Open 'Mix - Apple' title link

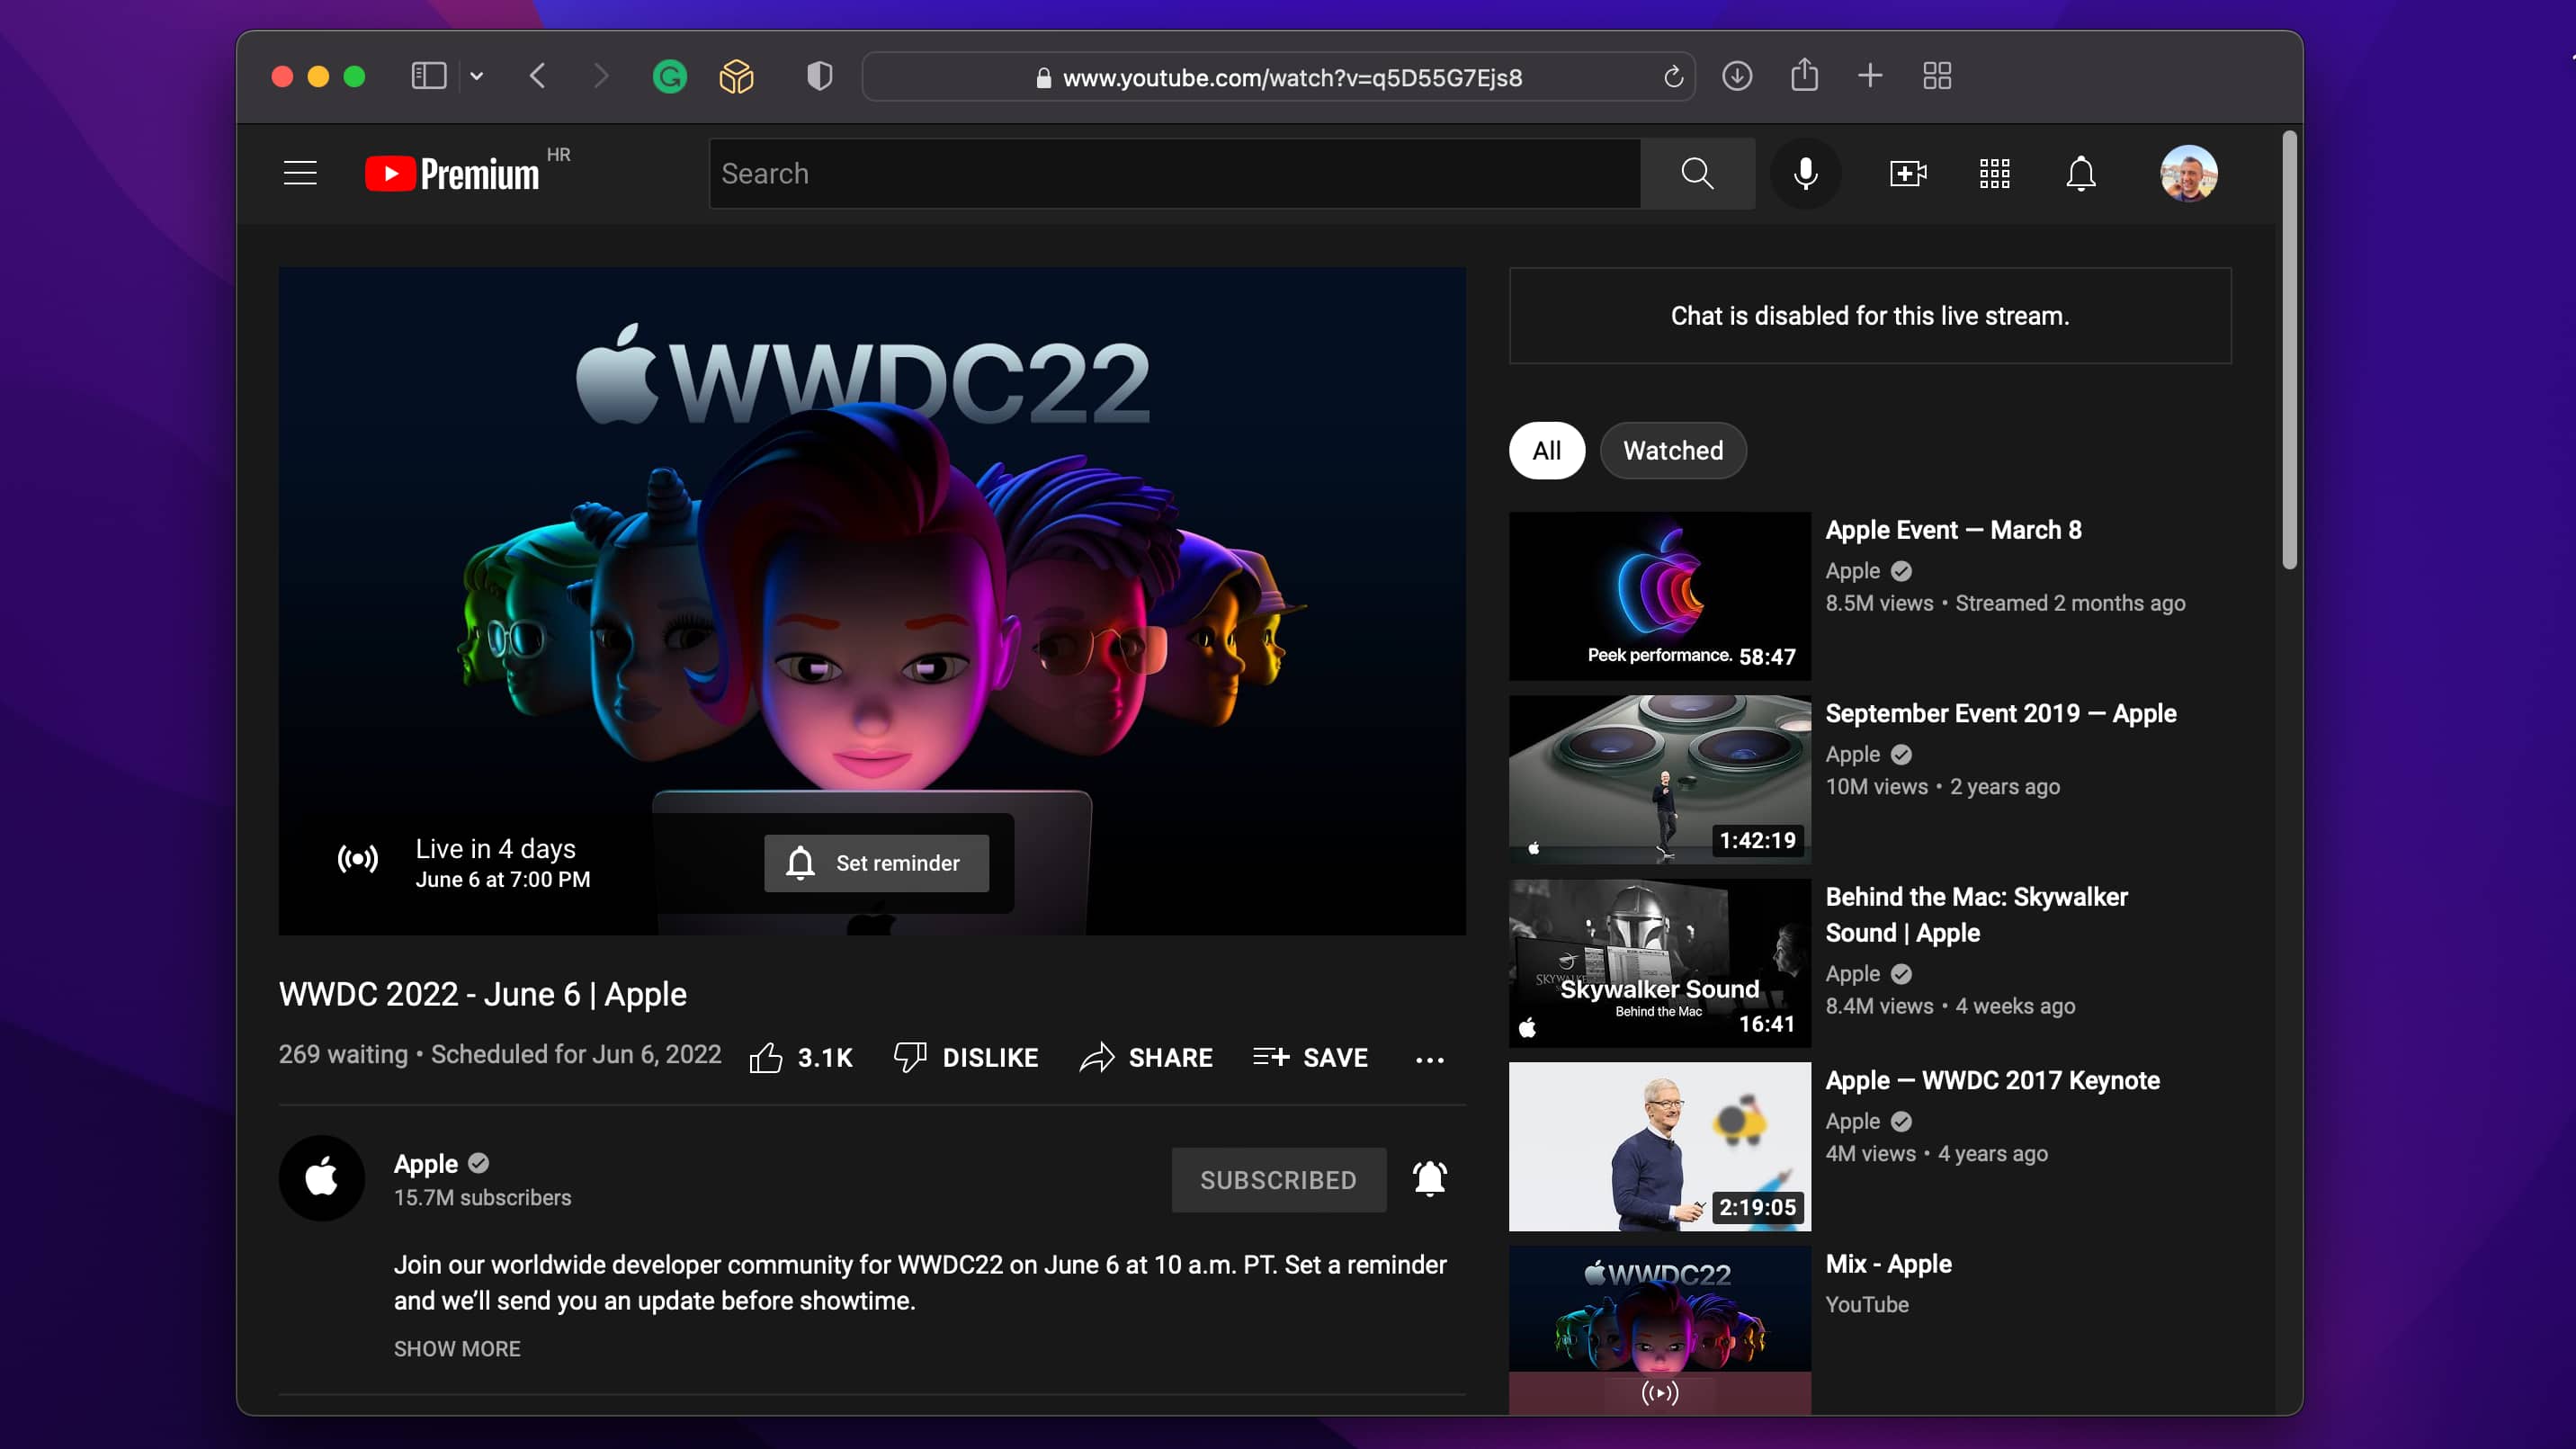(x=1888, y=1263)
